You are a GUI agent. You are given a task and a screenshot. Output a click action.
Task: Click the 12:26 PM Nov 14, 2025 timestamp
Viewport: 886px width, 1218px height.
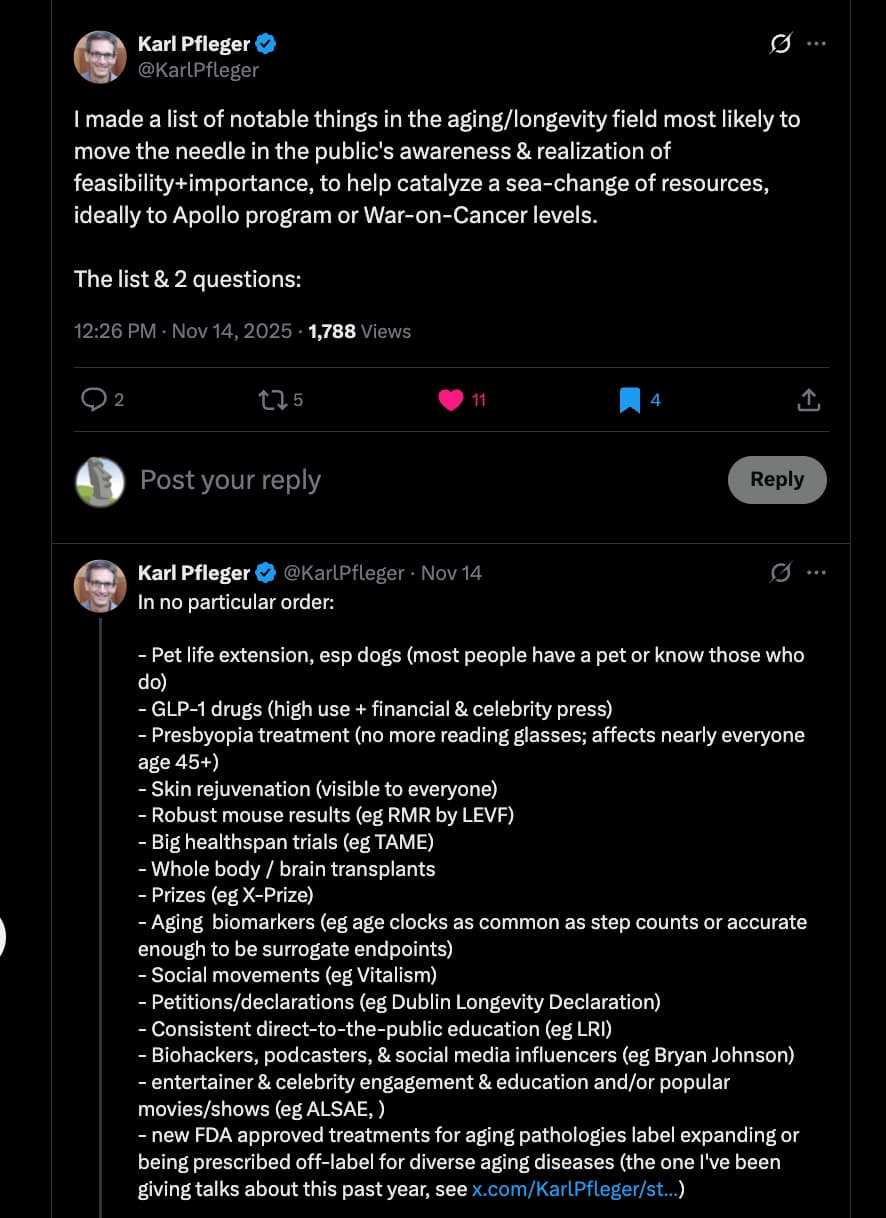click(183, 331)
